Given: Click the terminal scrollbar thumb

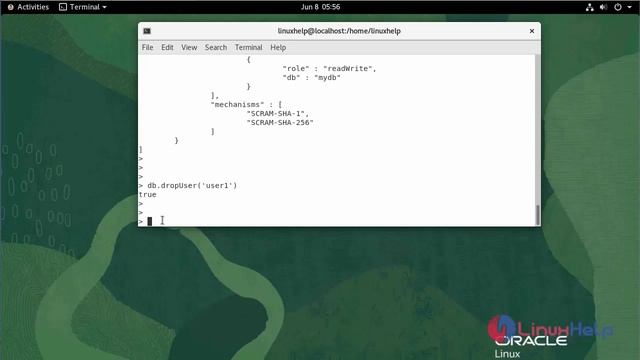Looking at the screenshot, I should coord(538,215).
